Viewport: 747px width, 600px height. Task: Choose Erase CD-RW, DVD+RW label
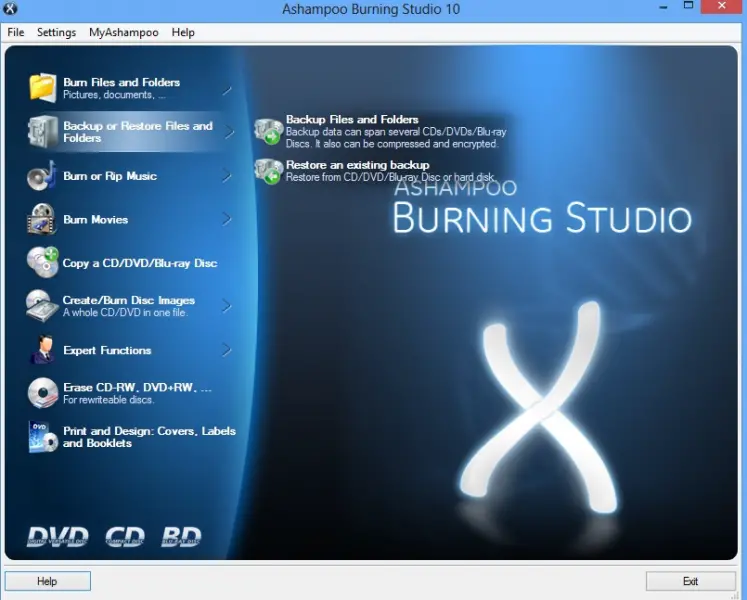click(137, 387)
